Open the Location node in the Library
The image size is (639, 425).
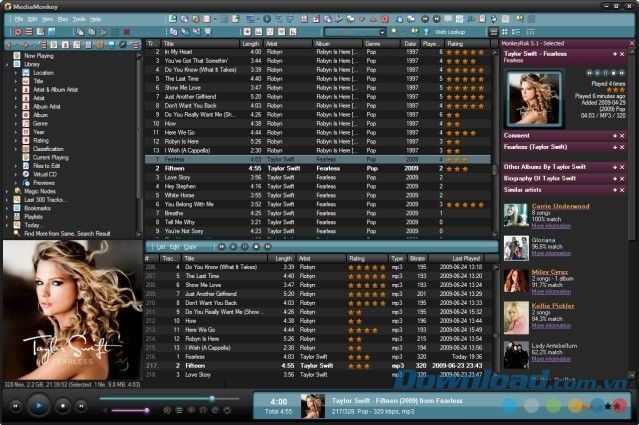43,72
